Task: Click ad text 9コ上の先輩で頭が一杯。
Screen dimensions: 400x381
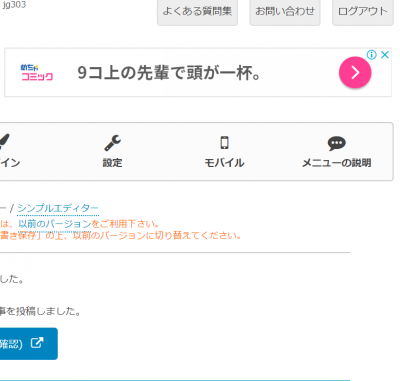Action: click(169, 73)
